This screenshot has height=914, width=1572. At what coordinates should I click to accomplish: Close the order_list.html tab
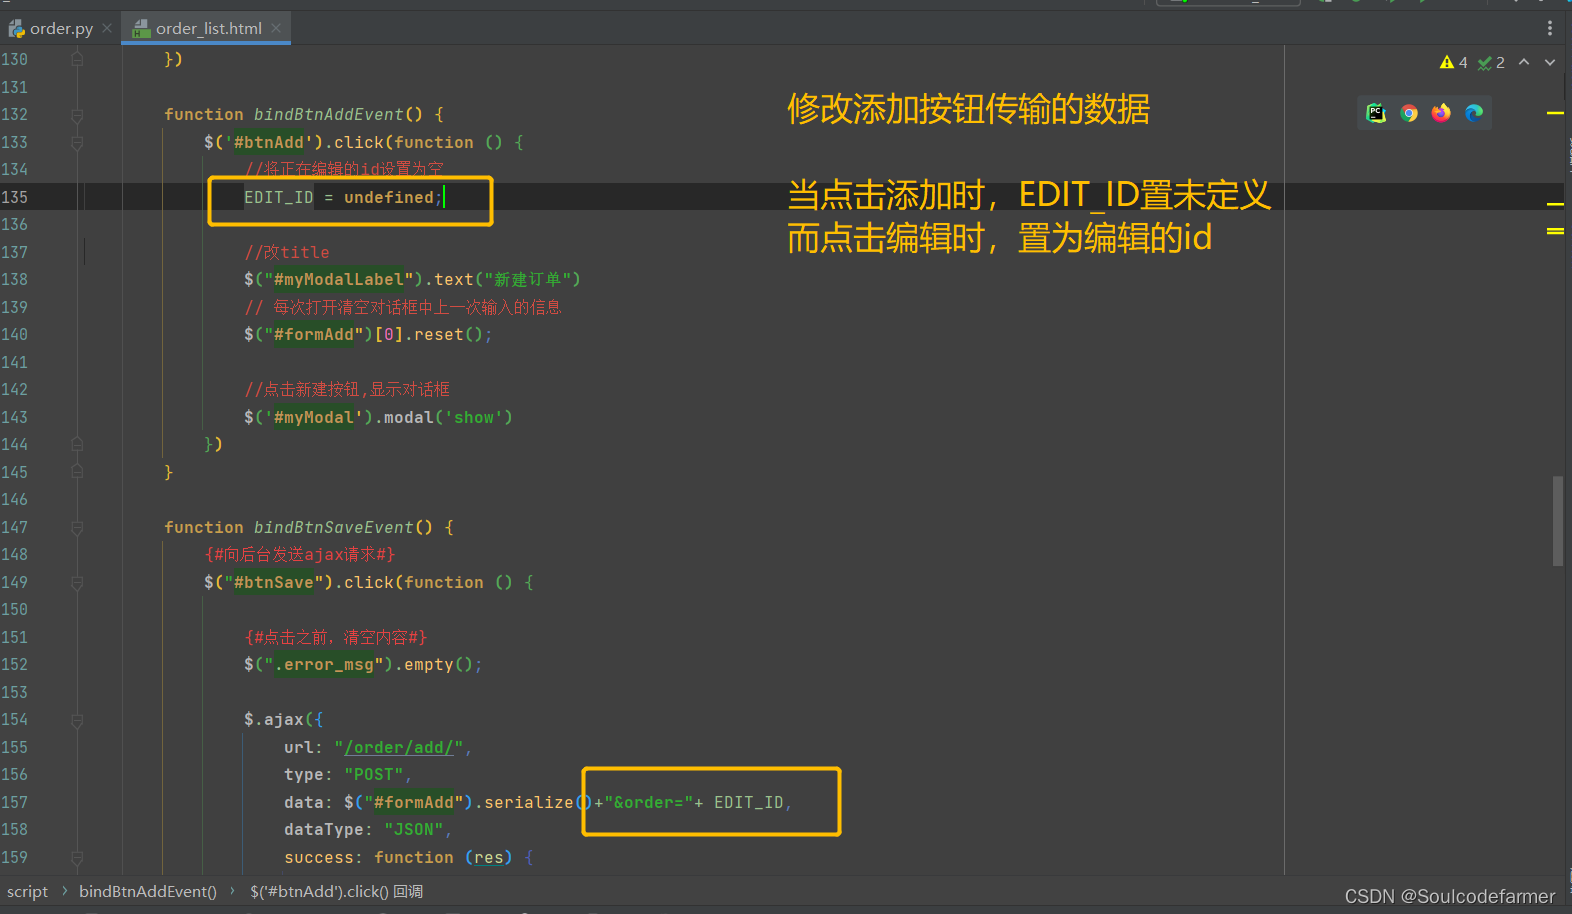click(276, 28)
